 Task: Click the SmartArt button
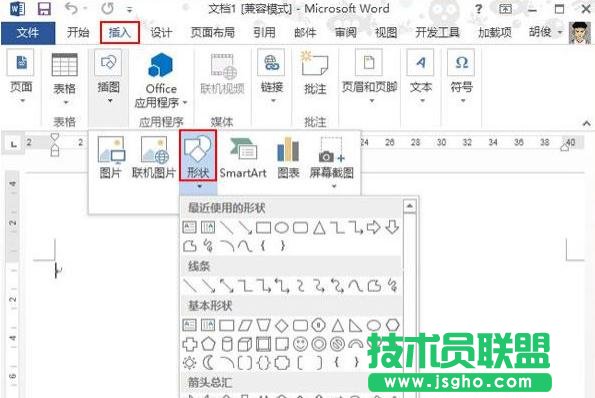[243, 157]
